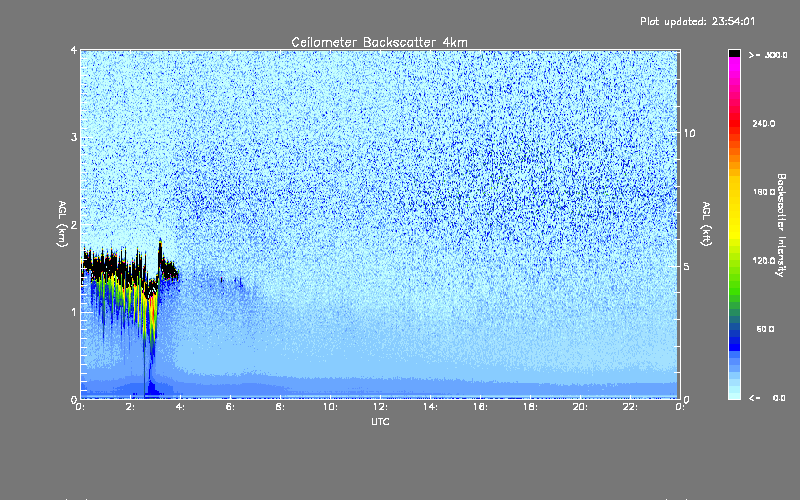Click the green section of the colorbar
This screenshot has height=500, width=800.
pyautogui.click(x=734, y=281)
